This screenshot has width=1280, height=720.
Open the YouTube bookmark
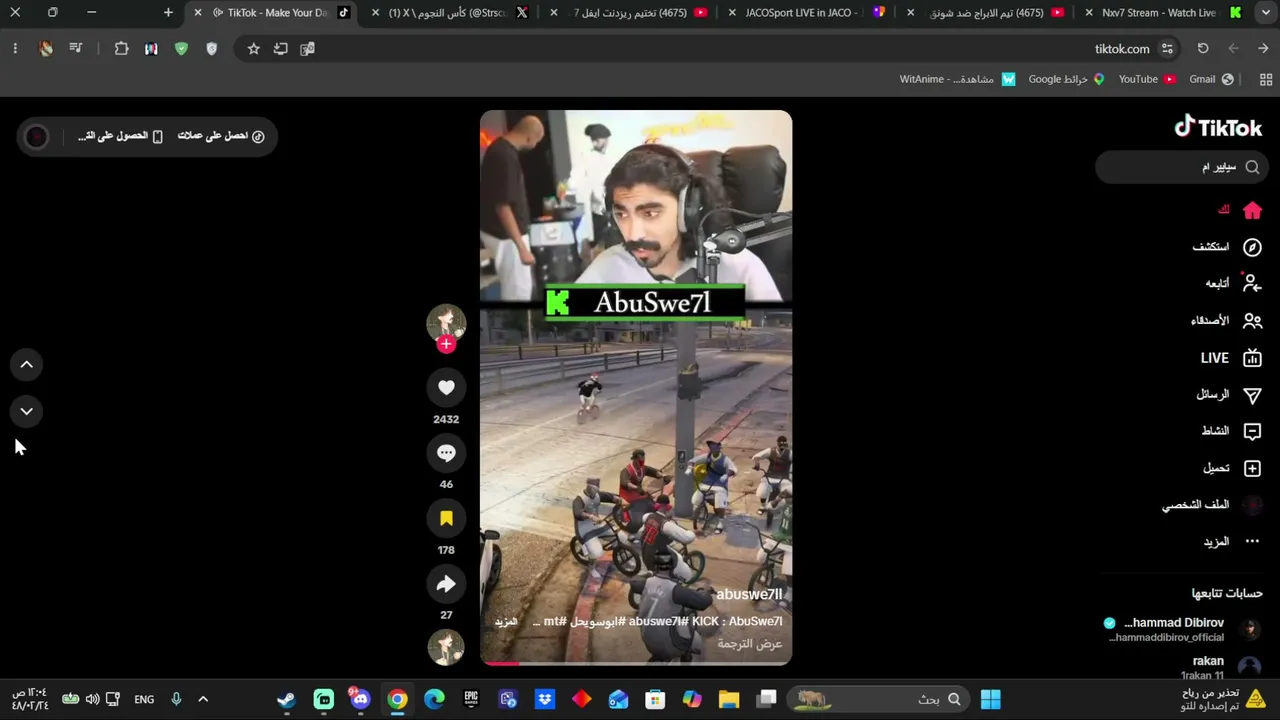click(1148, 79)
